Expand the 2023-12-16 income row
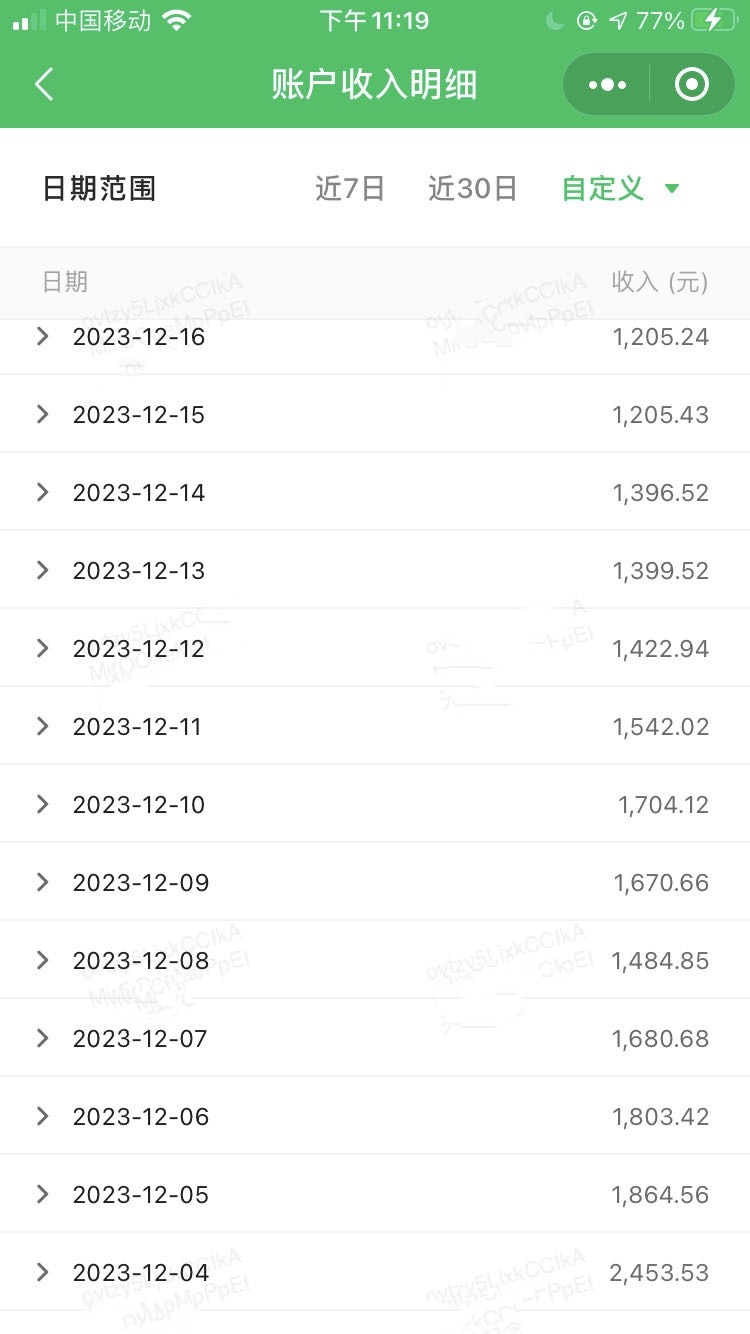Image resolution: width=750 pixels, height=1334 pixels. pyautogui.click(x=42, y=337)
